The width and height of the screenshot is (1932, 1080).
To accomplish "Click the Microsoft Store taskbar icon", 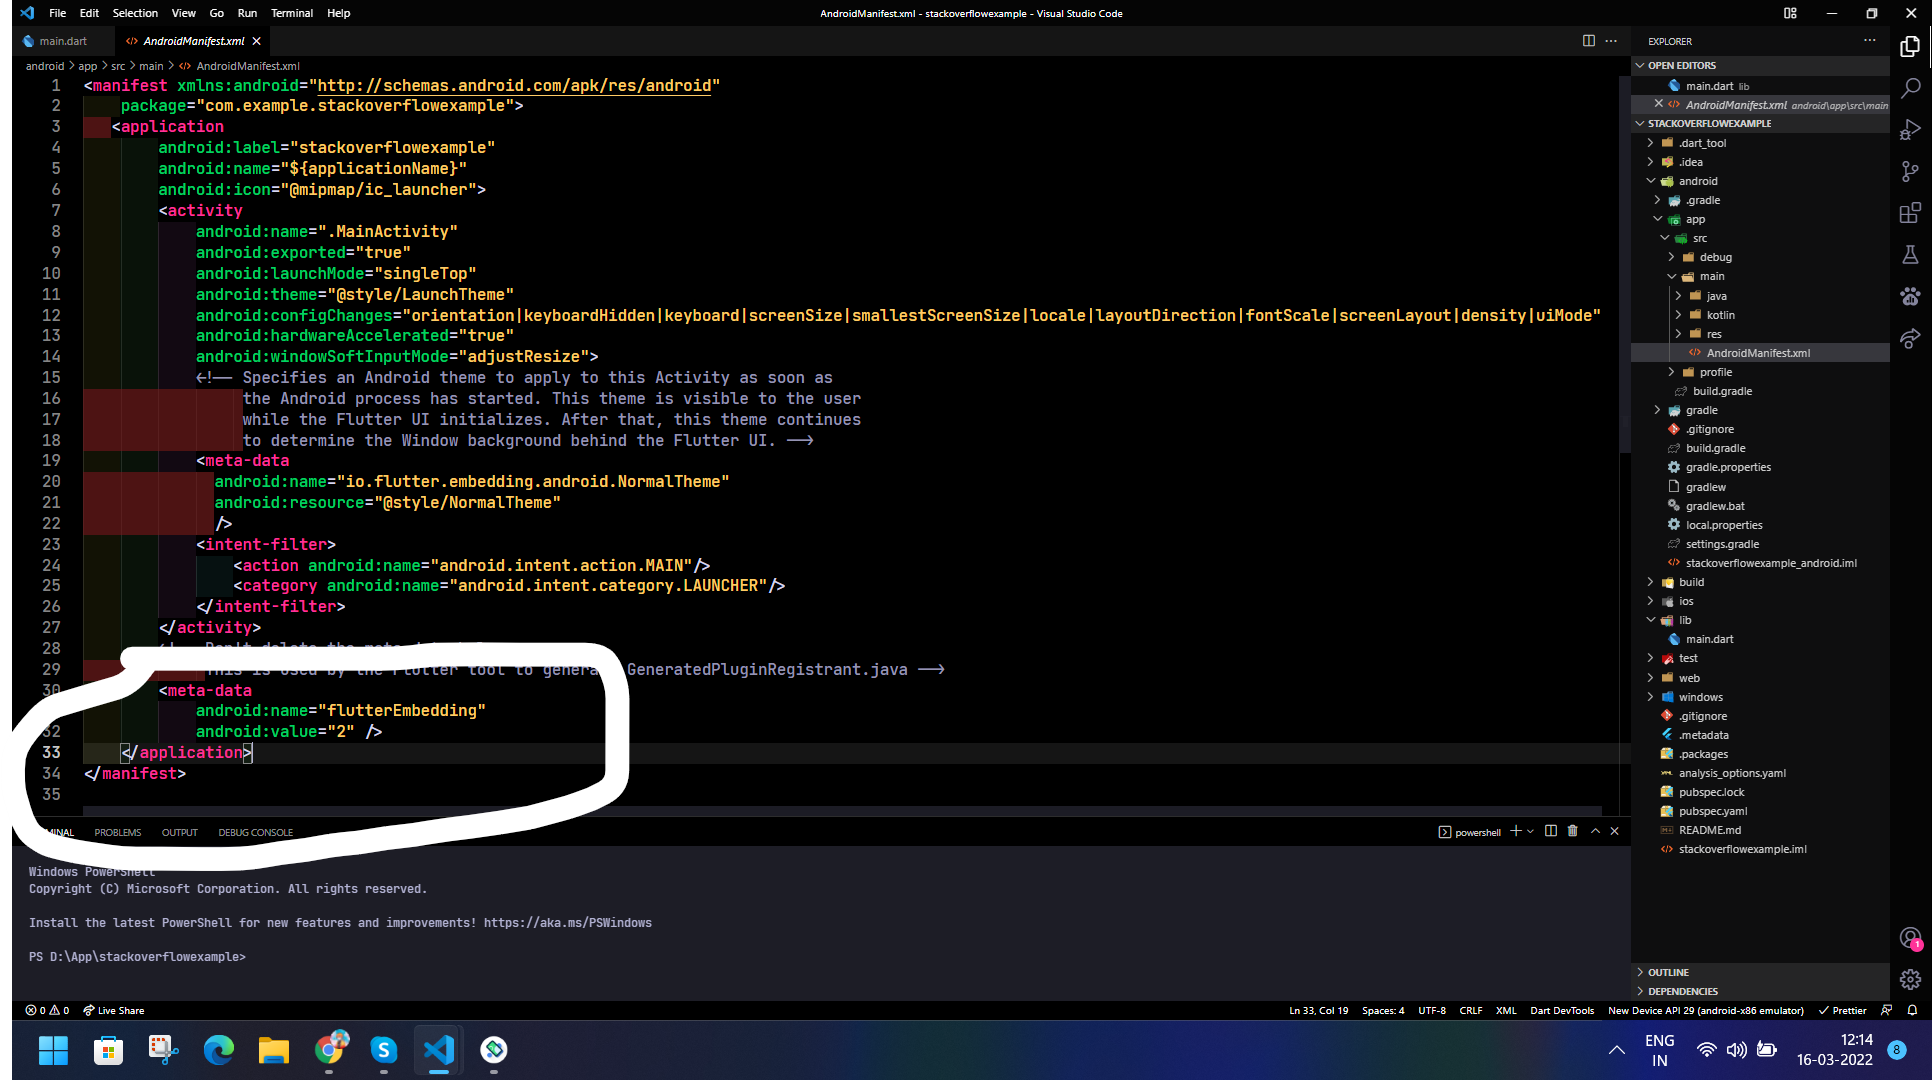I will (108, 1050).
